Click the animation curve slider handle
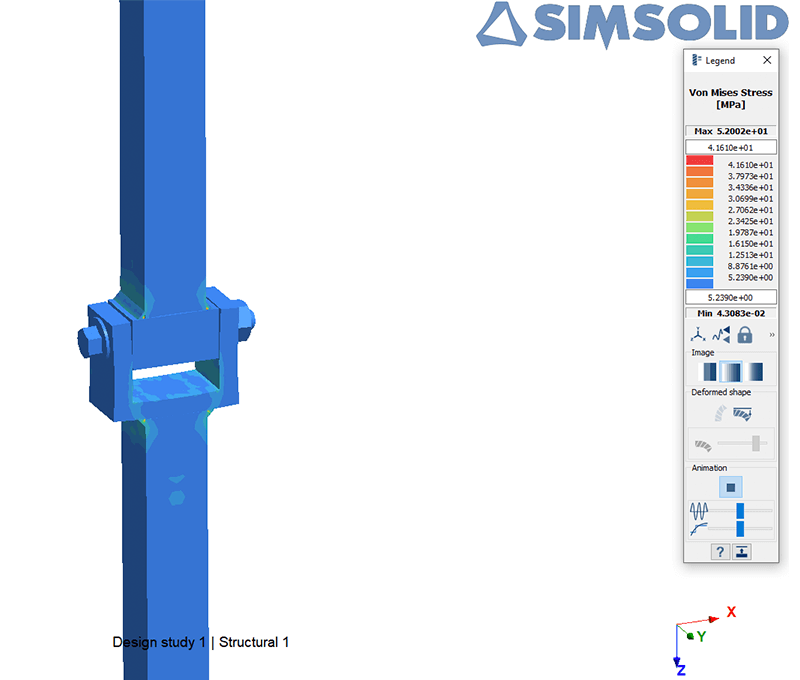Viewport: 800px width, 680px height. click(740, 528)
